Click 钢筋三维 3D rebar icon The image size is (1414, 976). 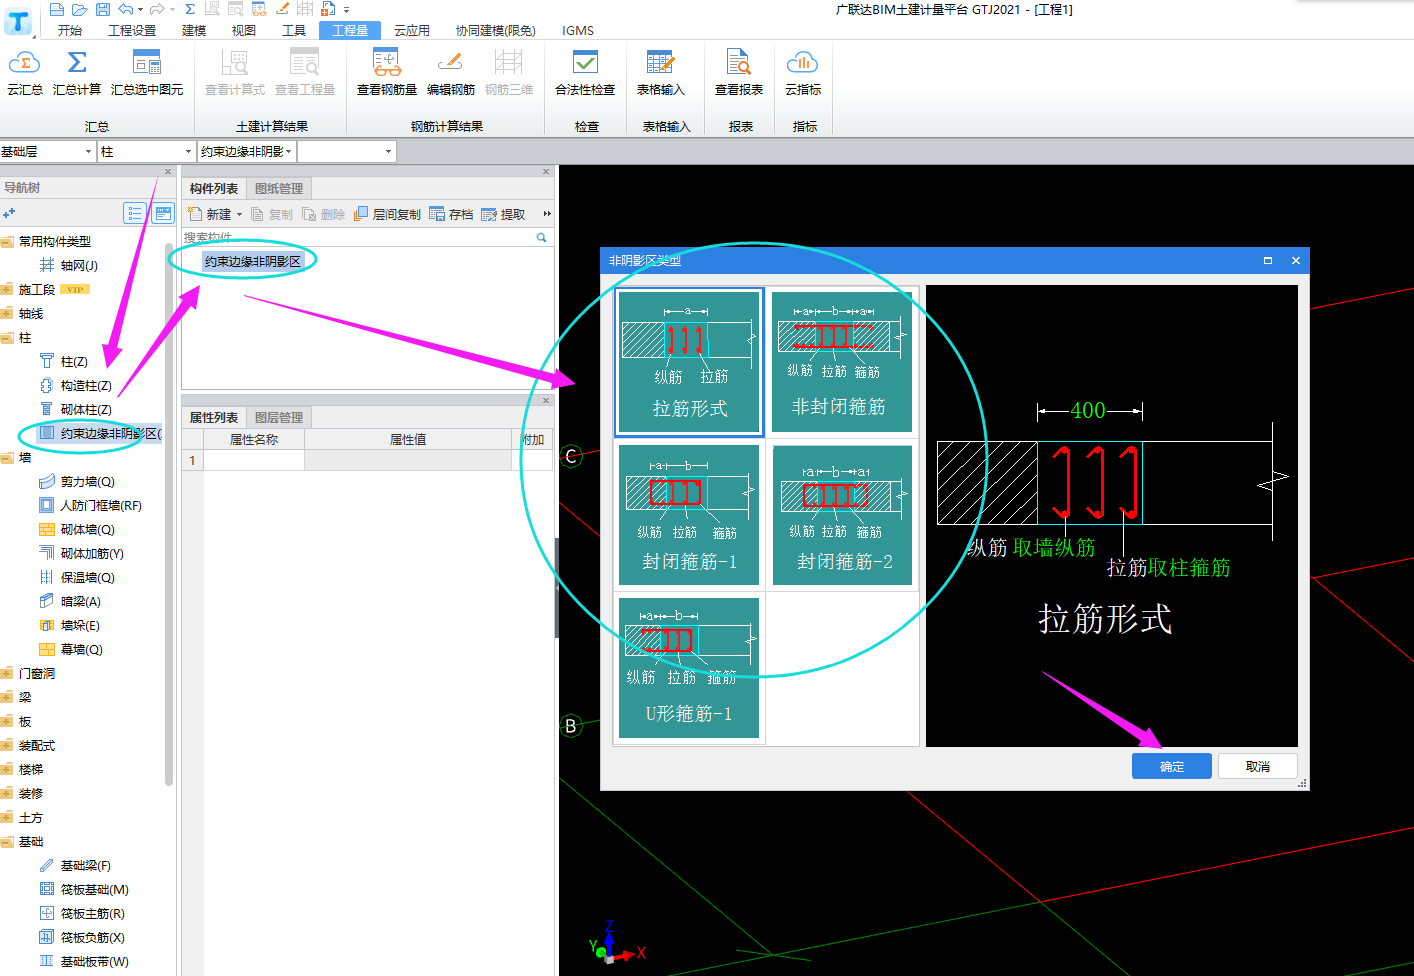(509, 64)
